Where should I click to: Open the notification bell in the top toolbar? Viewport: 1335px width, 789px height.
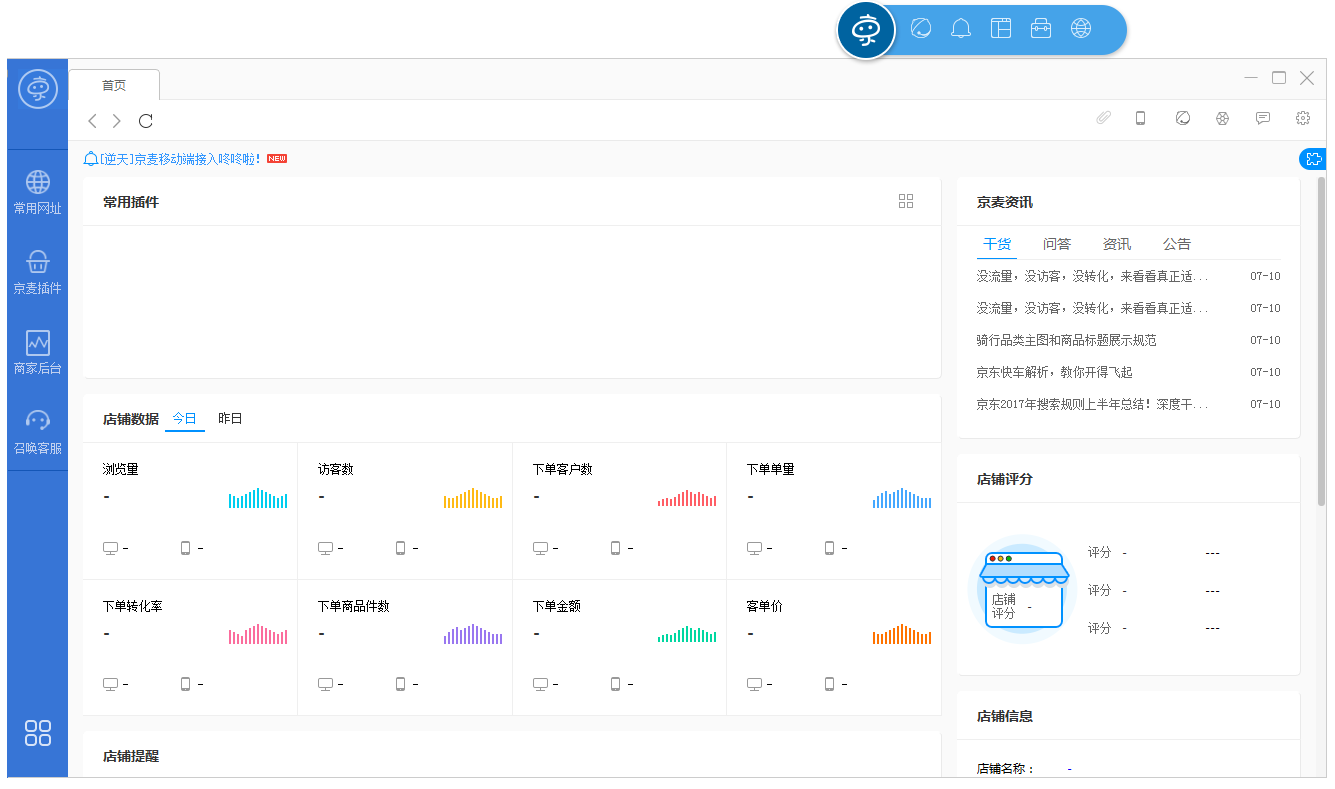pyautogui.click(x=961, y=28)
